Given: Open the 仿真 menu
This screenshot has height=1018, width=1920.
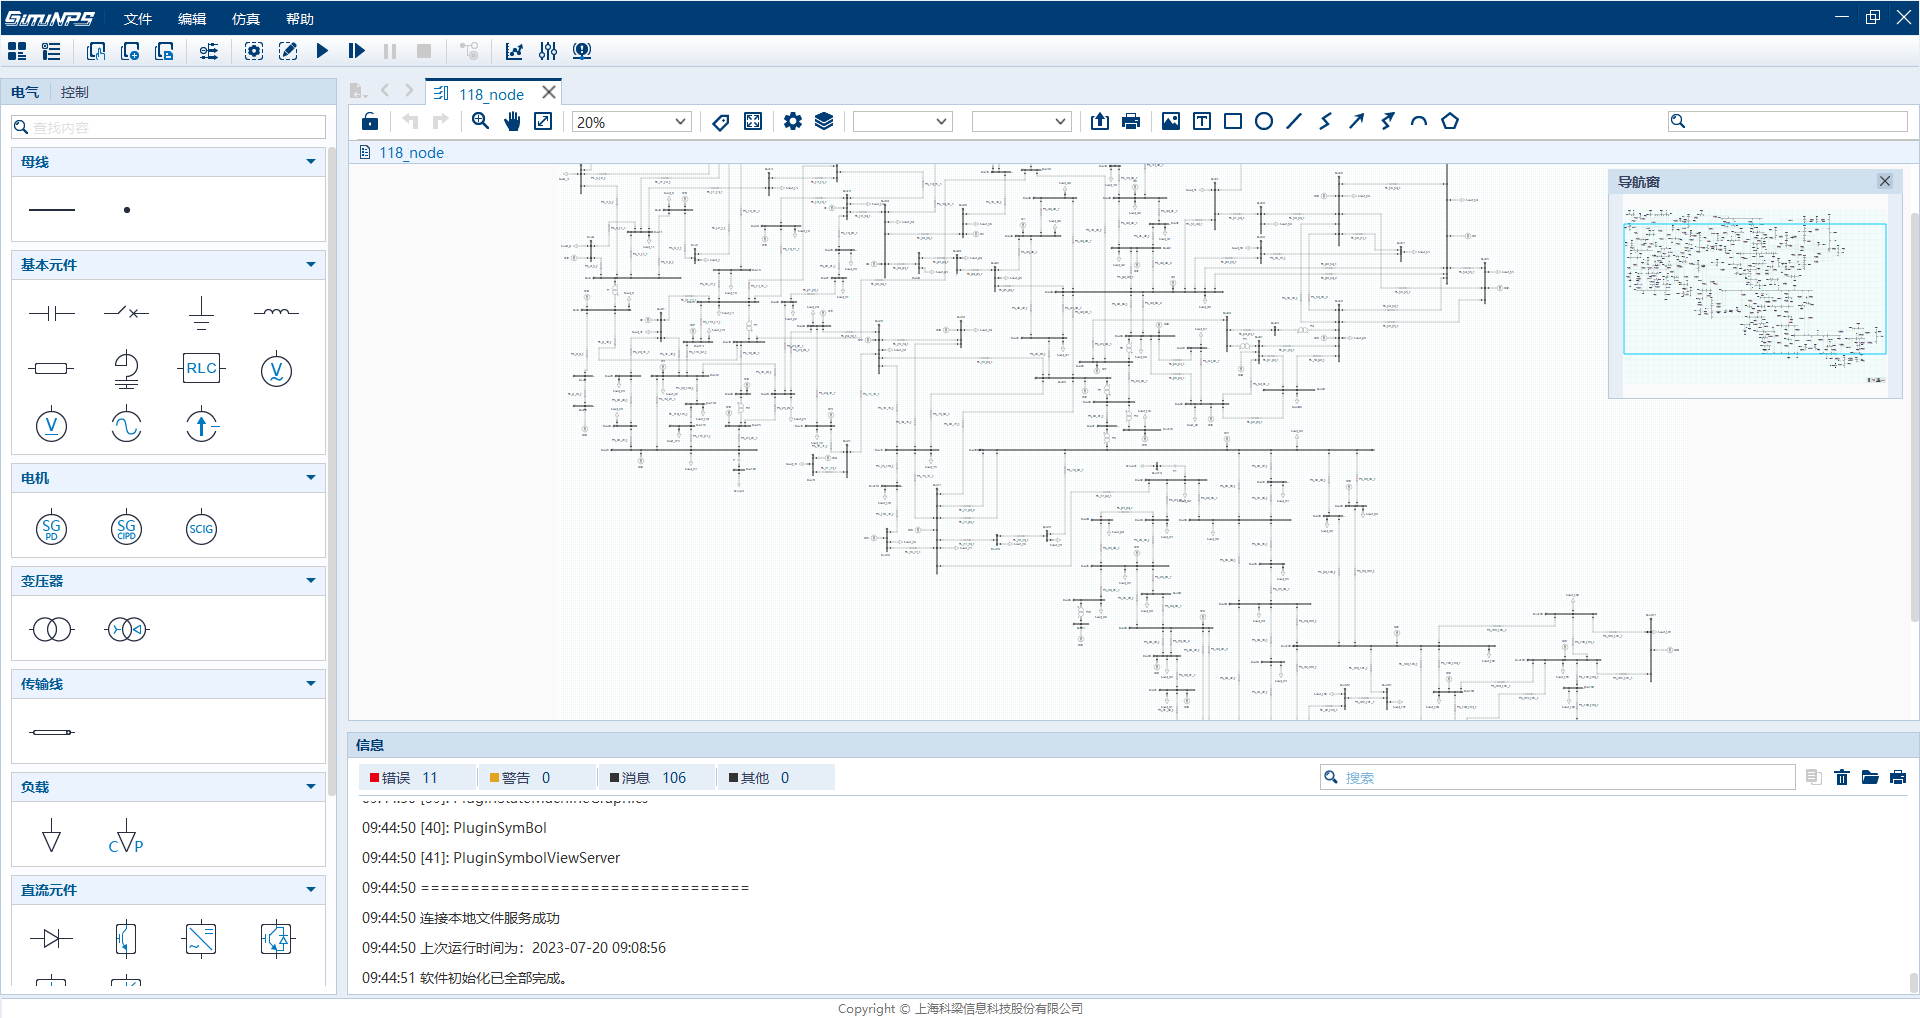Looking at the screenshot, I should point(245,18).
